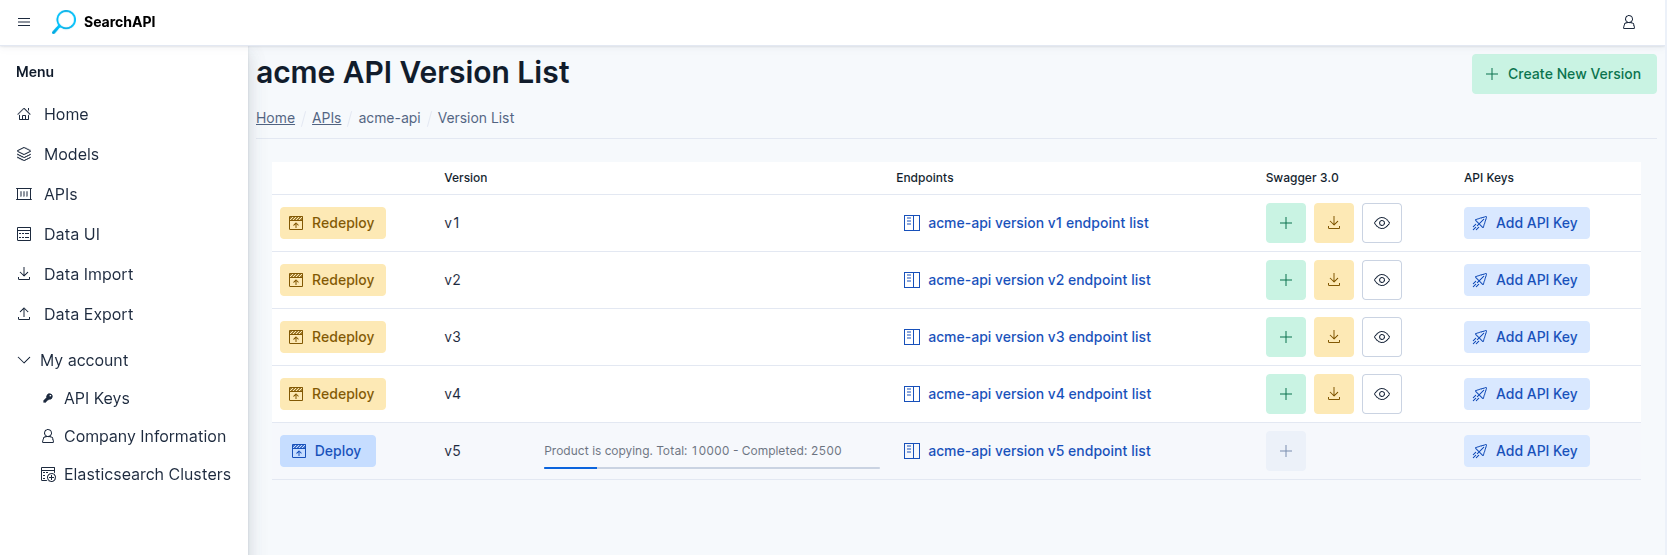Viewport: 1667px width, 555px height.
Task: Redeploy version v2
Action: pos(333,280)
